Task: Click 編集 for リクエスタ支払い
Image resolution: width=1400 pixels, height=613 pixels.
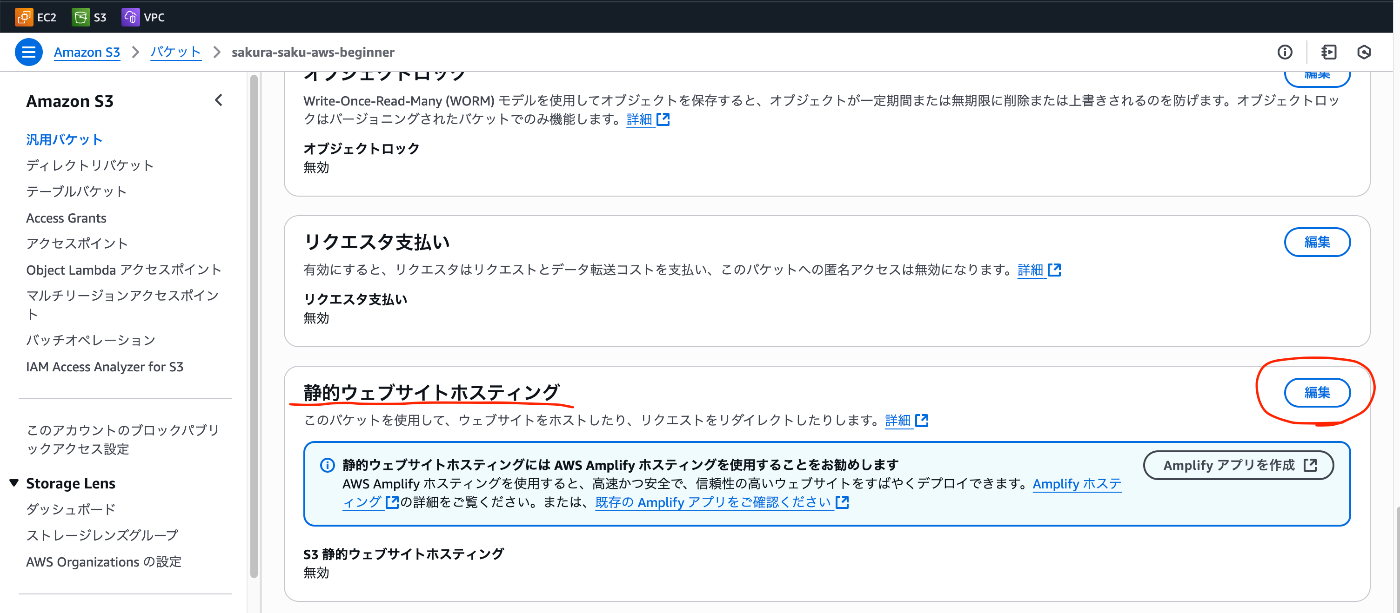Action: pos(1317,242)
